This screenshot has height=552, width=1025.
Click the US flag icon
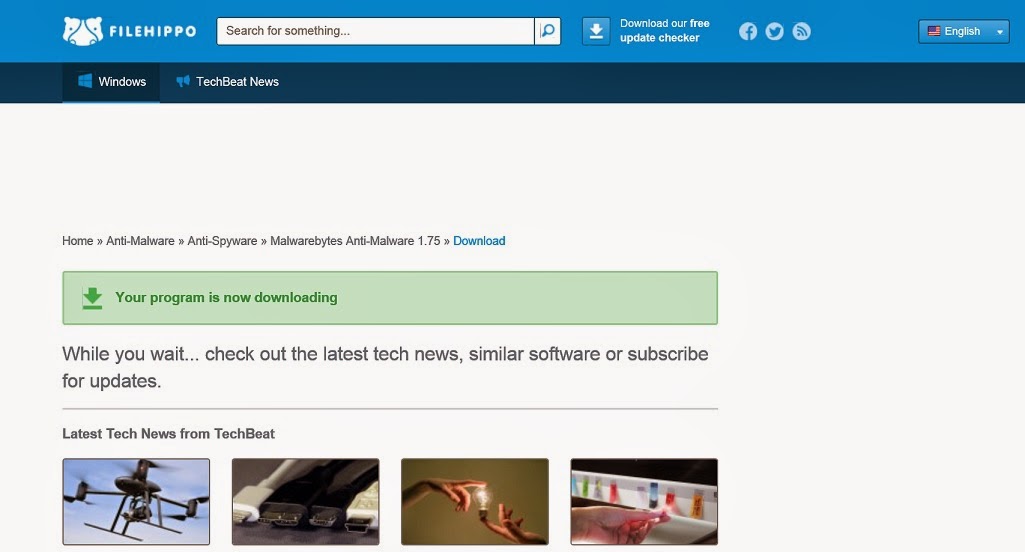pyautogui.click(x=933, y=31)
